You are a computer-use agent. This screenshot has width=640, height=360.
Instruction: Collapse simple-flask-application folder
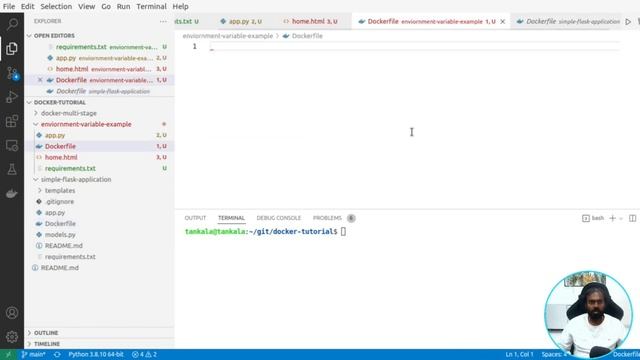(x=76, y=180)
